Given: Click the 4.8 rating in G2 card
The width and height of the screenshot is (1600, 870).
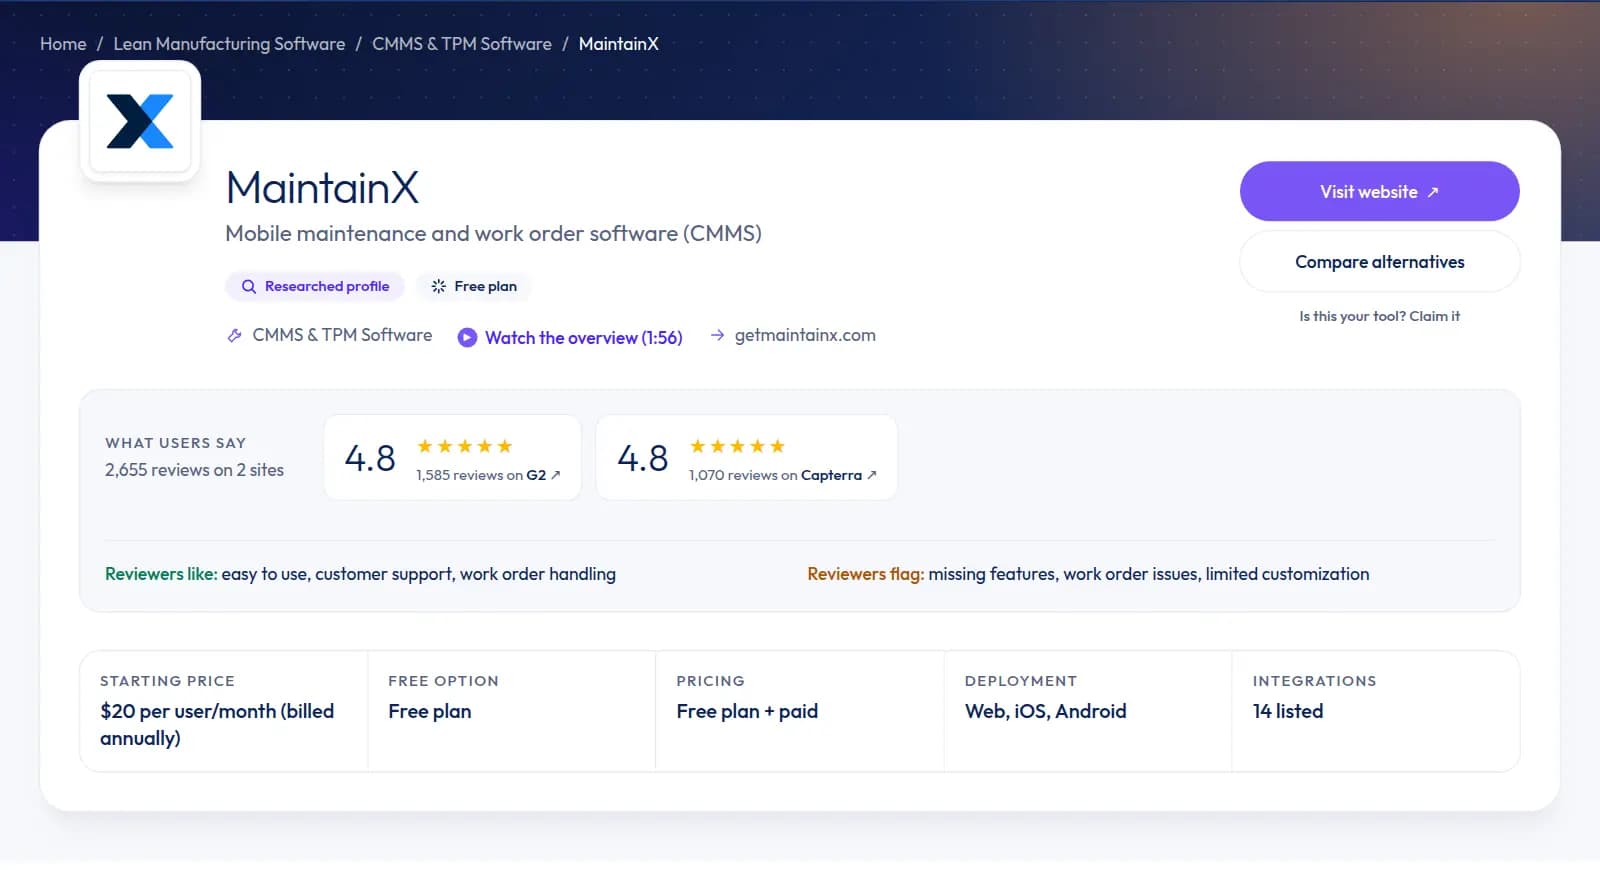Looking at the screenshot, I should click(370, 458).
